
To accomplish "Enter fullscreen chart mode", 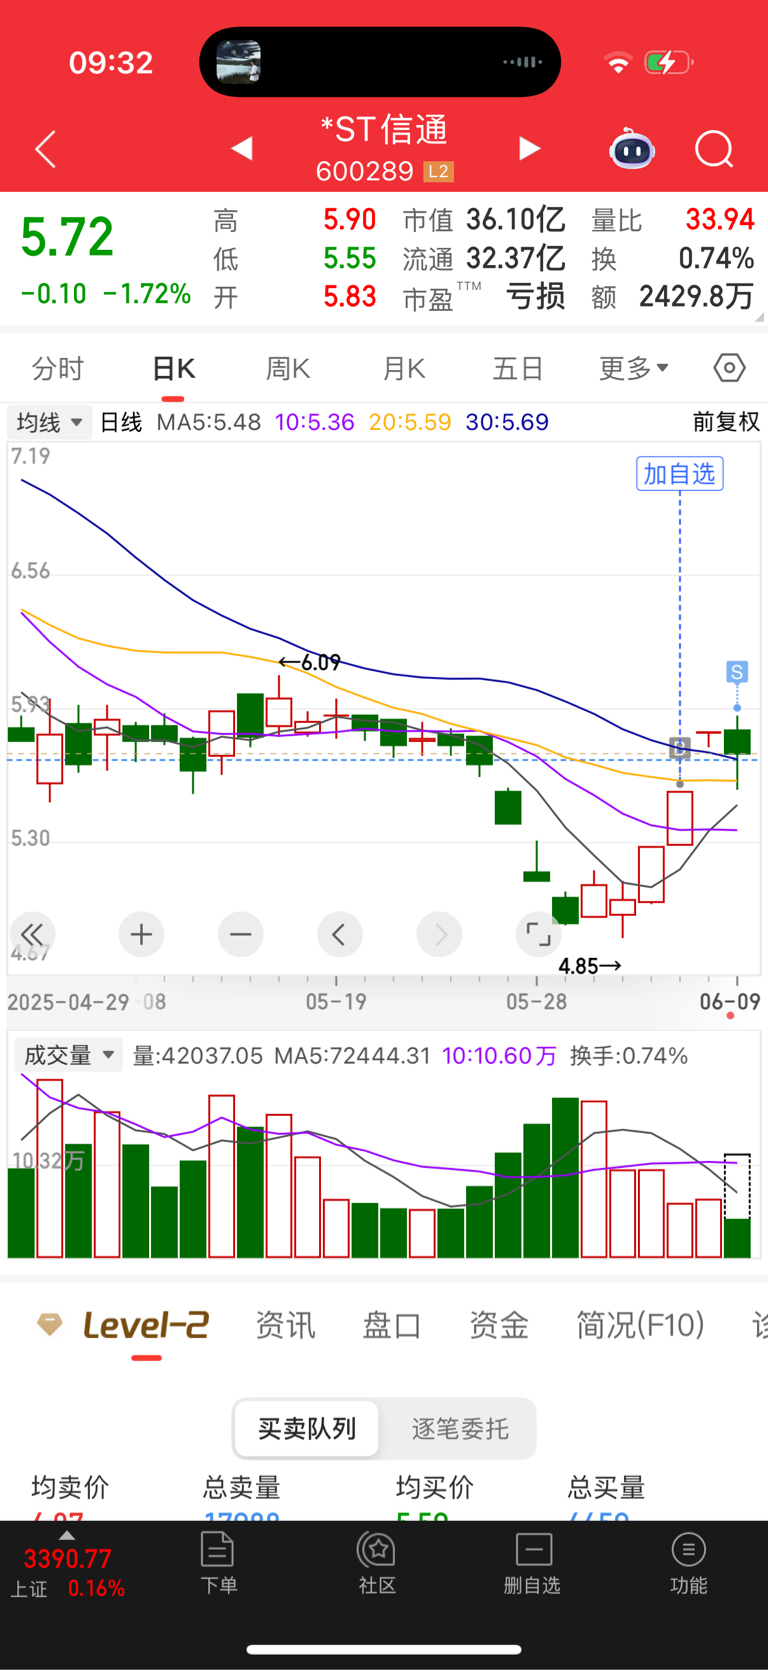I will point(539,935).
